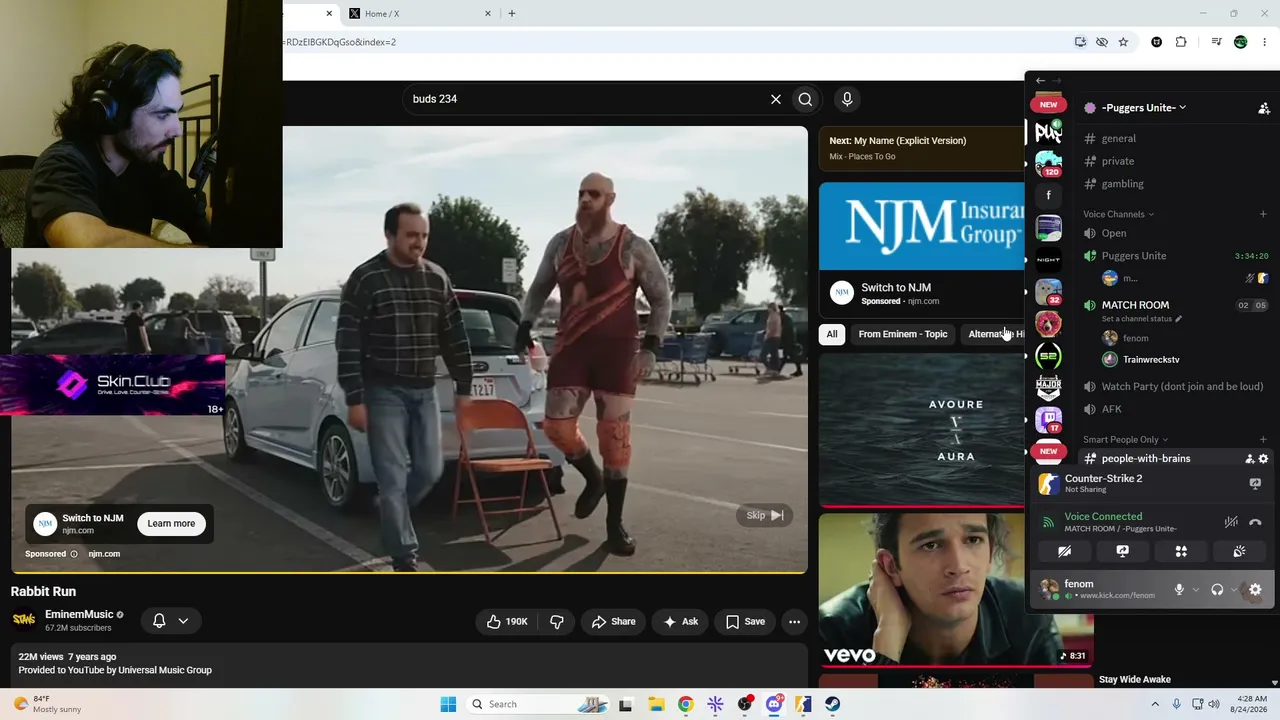Open Discord User Settings gear
Screen dimensions: 1280x720
click(x=1256, y=590)
